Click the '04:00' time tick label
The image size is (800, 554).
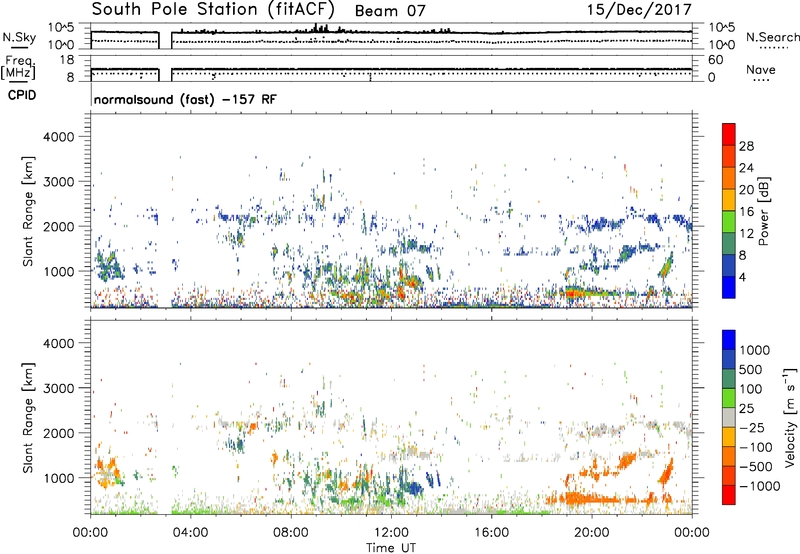[190, 533]
